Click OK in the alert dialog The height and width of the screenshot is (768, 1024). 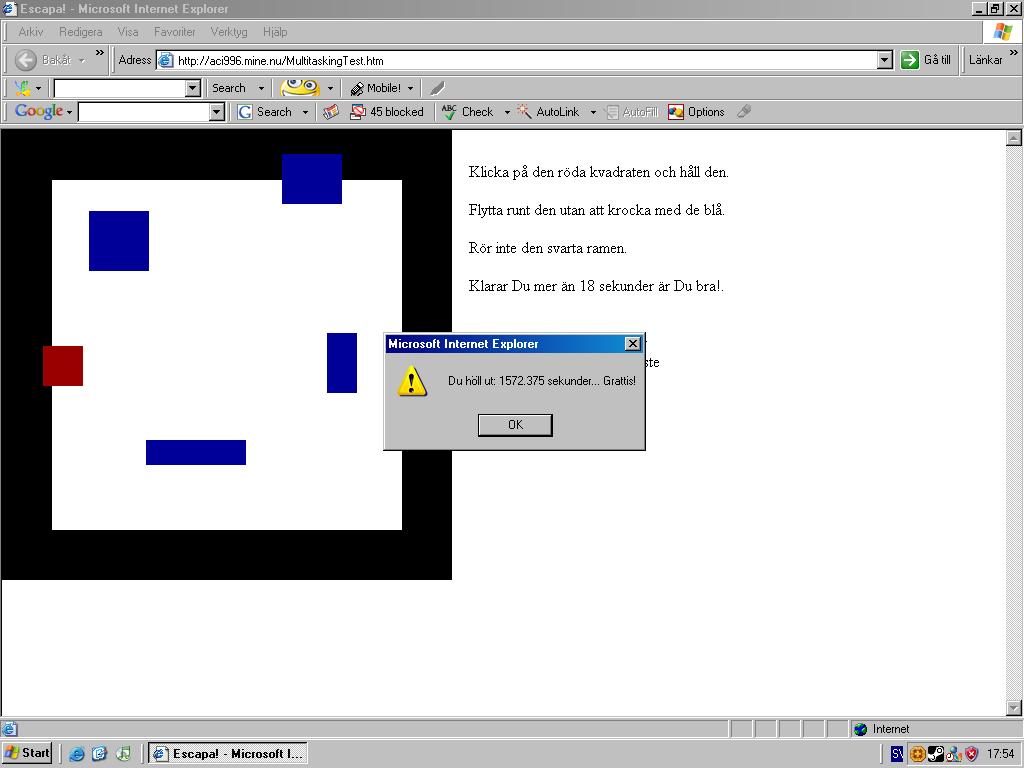click(515, 424)
